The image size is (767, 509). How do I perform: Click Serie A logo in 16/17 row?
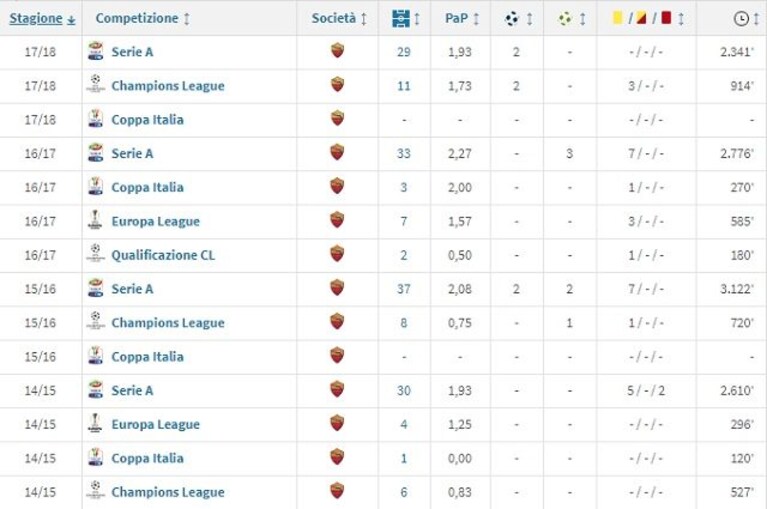95,153
